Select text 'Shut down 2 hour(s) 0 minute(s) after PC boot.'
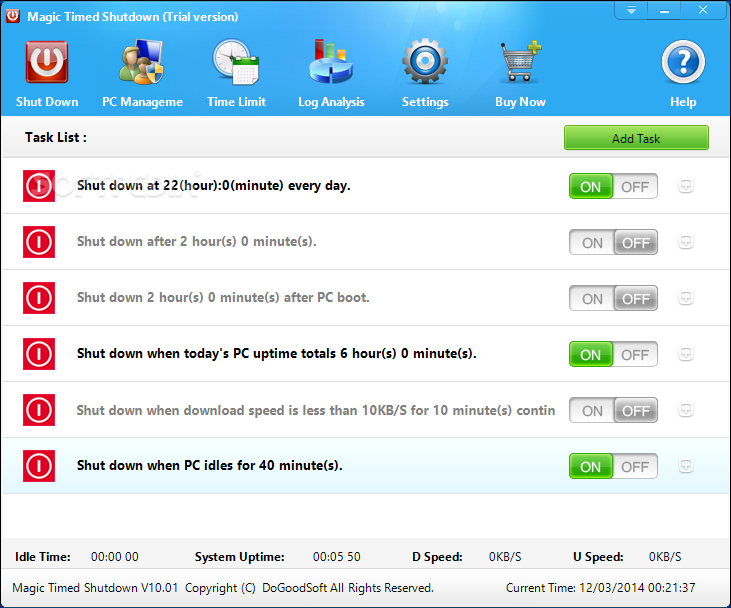Screen dimensions: 731x608 (x=223, y=297)
